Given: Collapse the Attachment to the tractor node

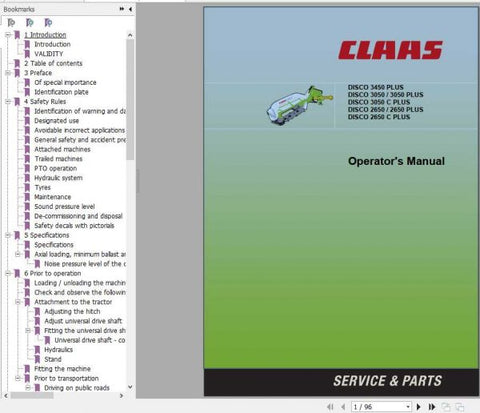Looking at the screenshot, I should (18, 302).
